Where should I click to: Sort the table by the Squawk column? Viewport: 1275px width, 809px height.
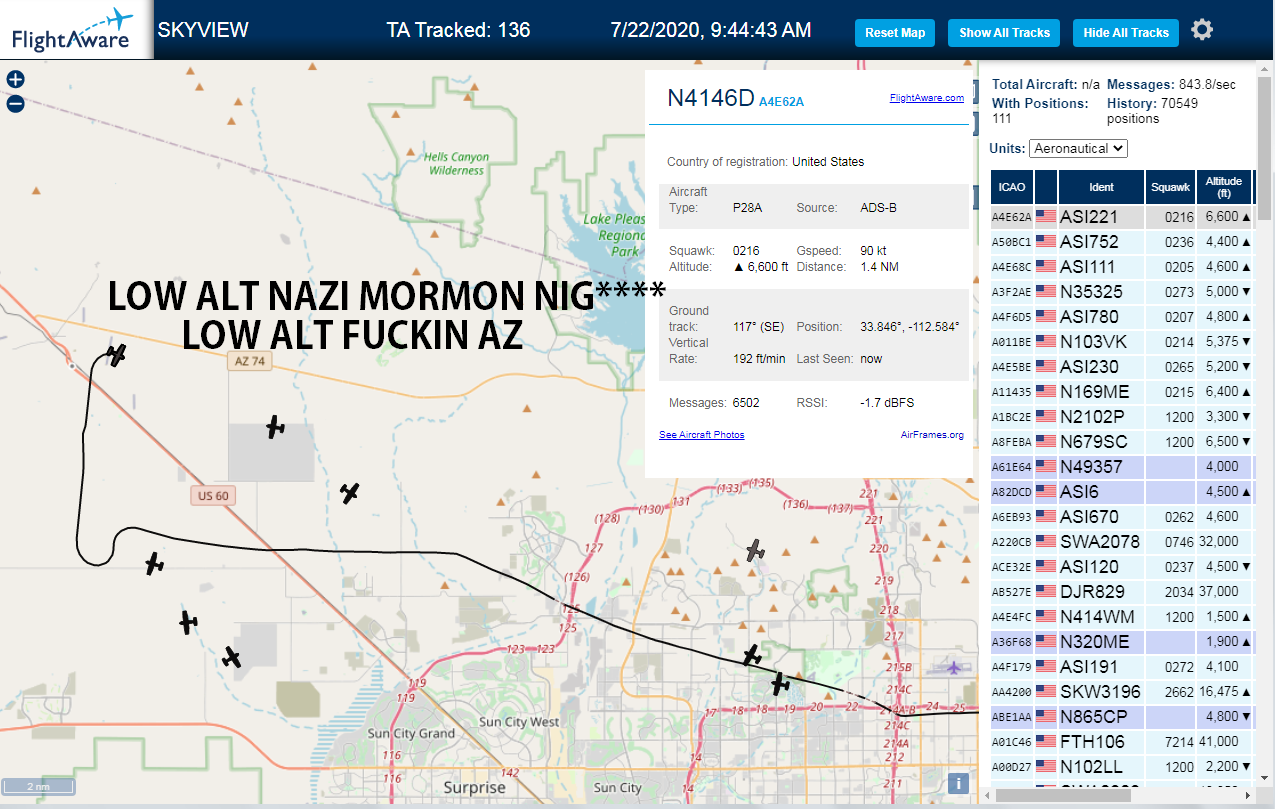coord(1170,187)
